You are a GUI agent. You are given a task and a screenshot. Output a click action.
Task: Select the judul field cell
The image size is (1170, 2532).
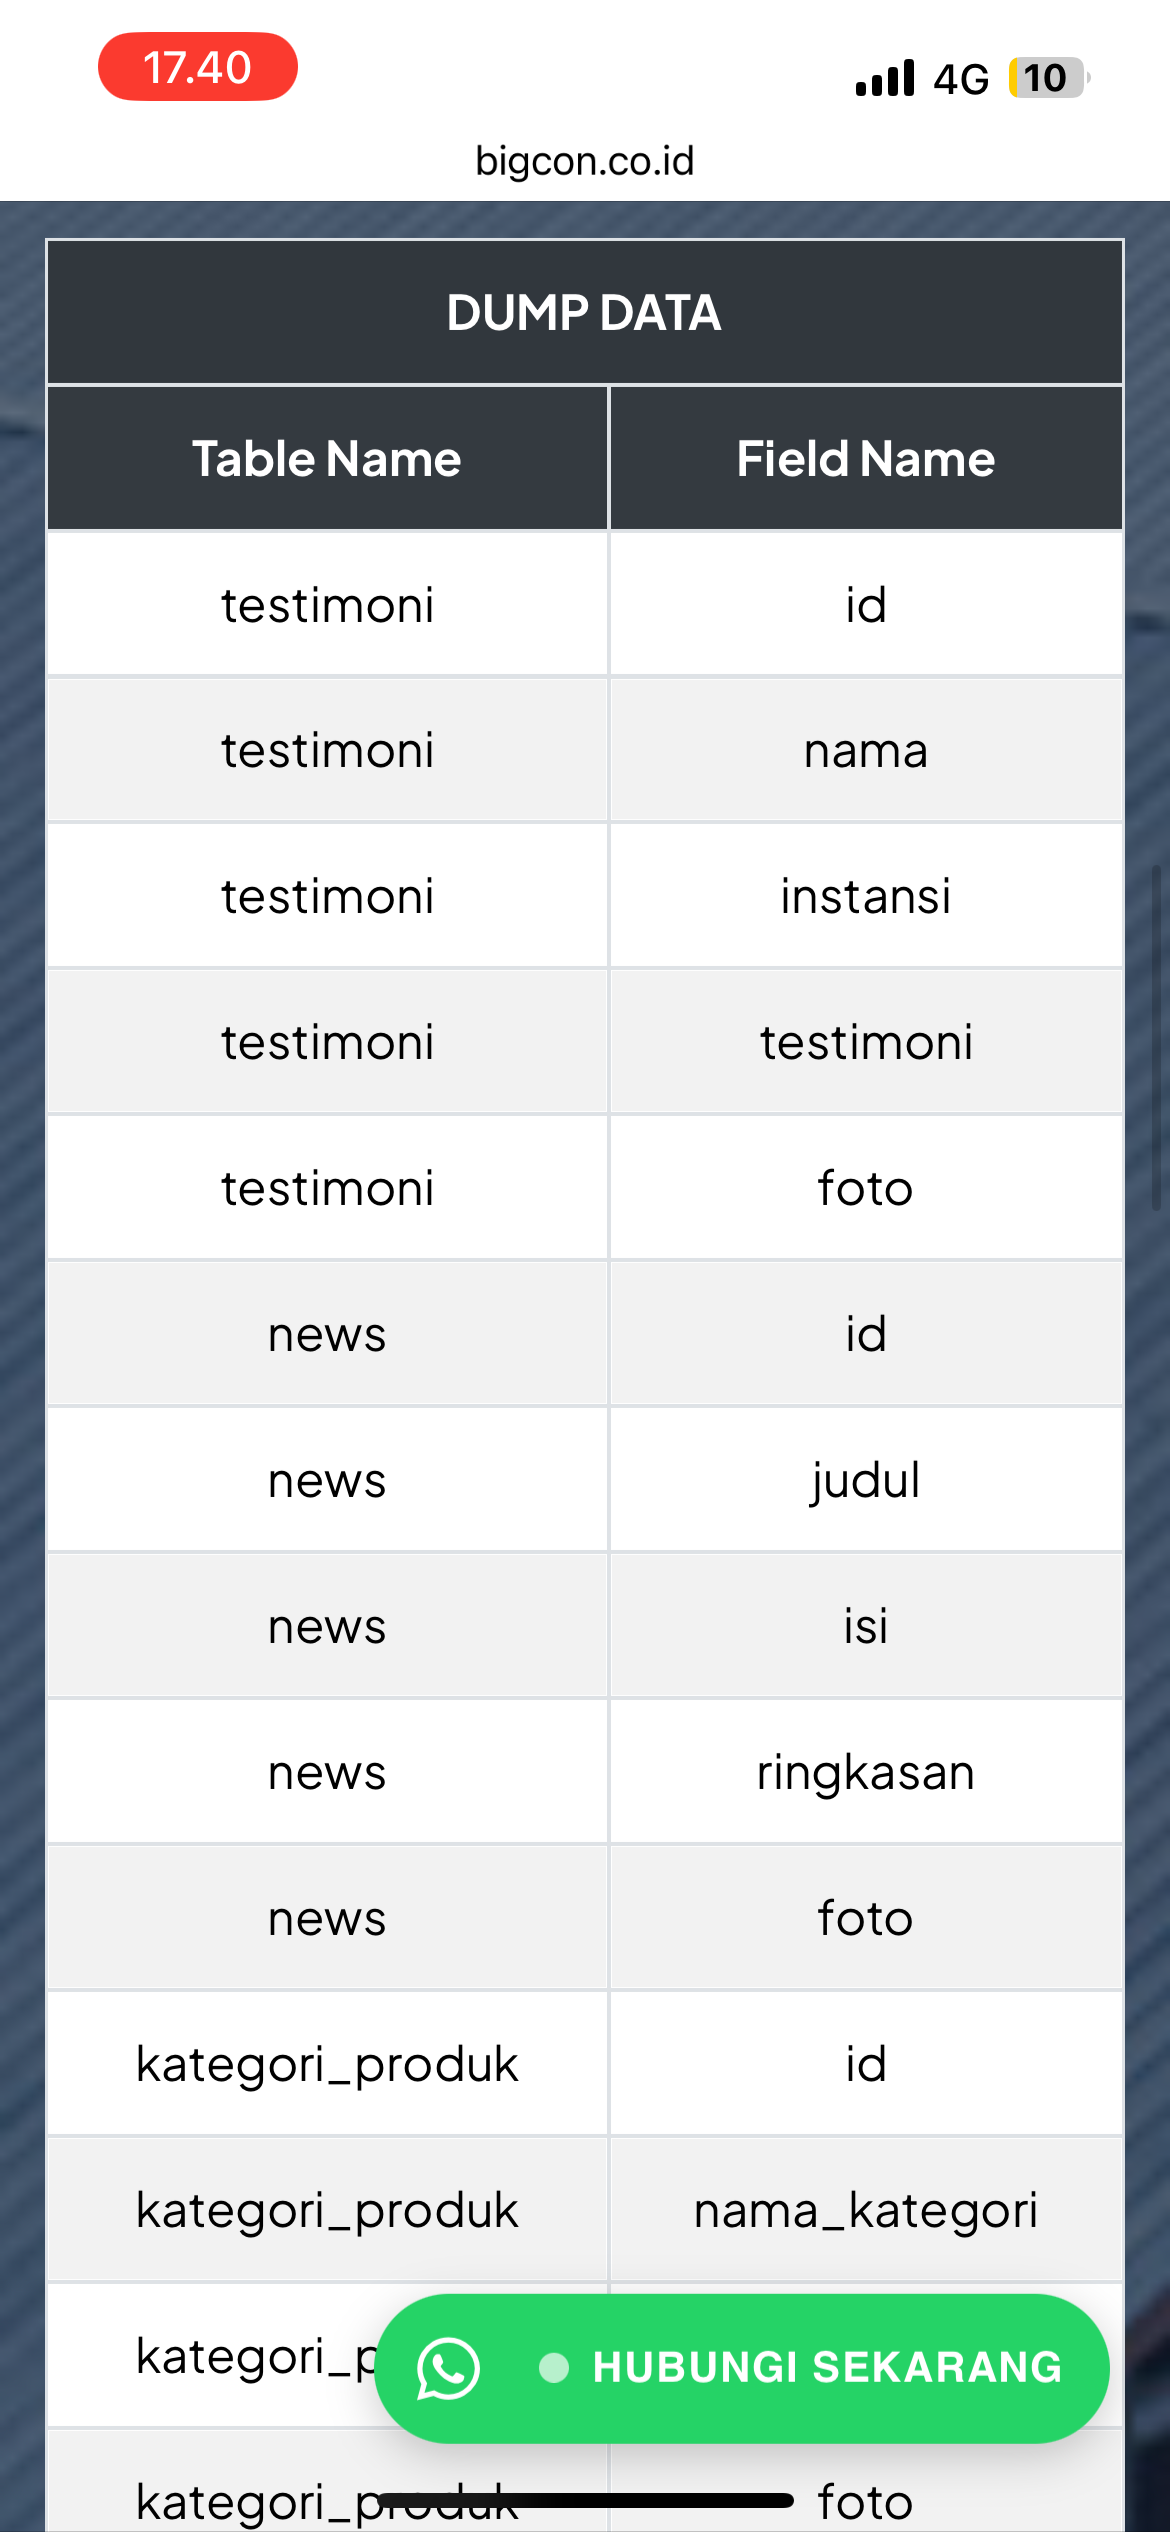pos(866,1481)
